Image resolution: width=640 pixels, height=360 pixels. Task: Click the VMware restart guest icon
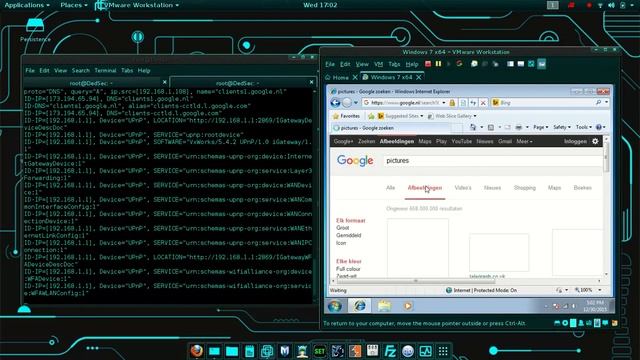click(459, 64)
